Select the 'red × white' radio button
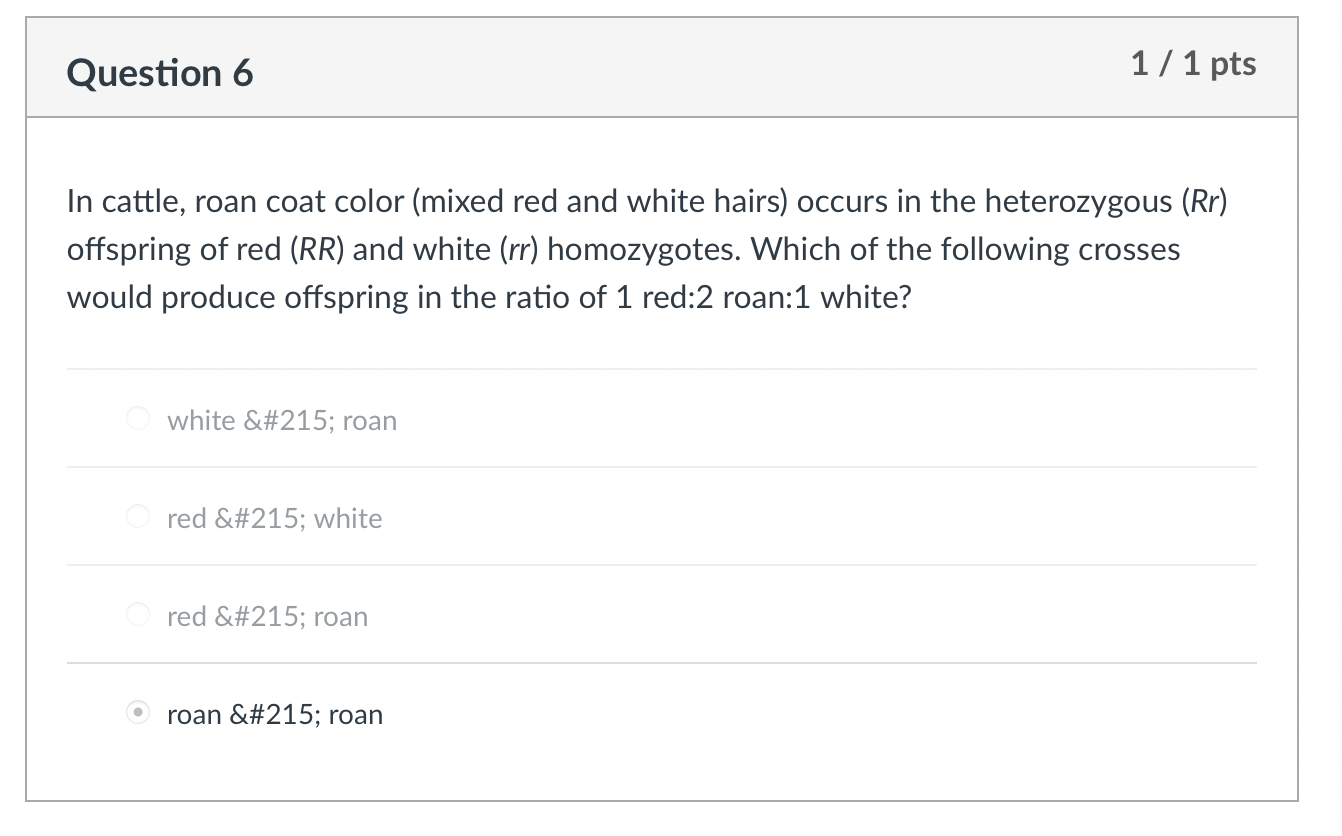 coord(137,516)
